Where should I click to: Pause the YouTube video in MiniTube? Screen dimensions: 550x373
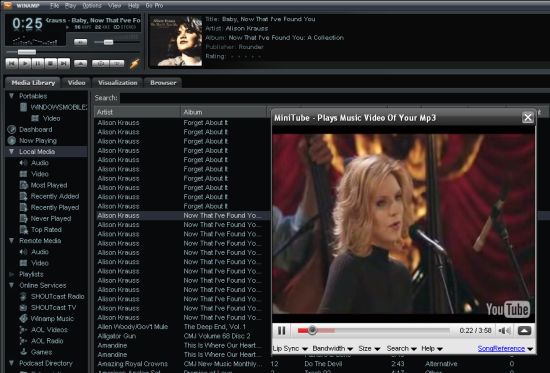click(281, 330)
